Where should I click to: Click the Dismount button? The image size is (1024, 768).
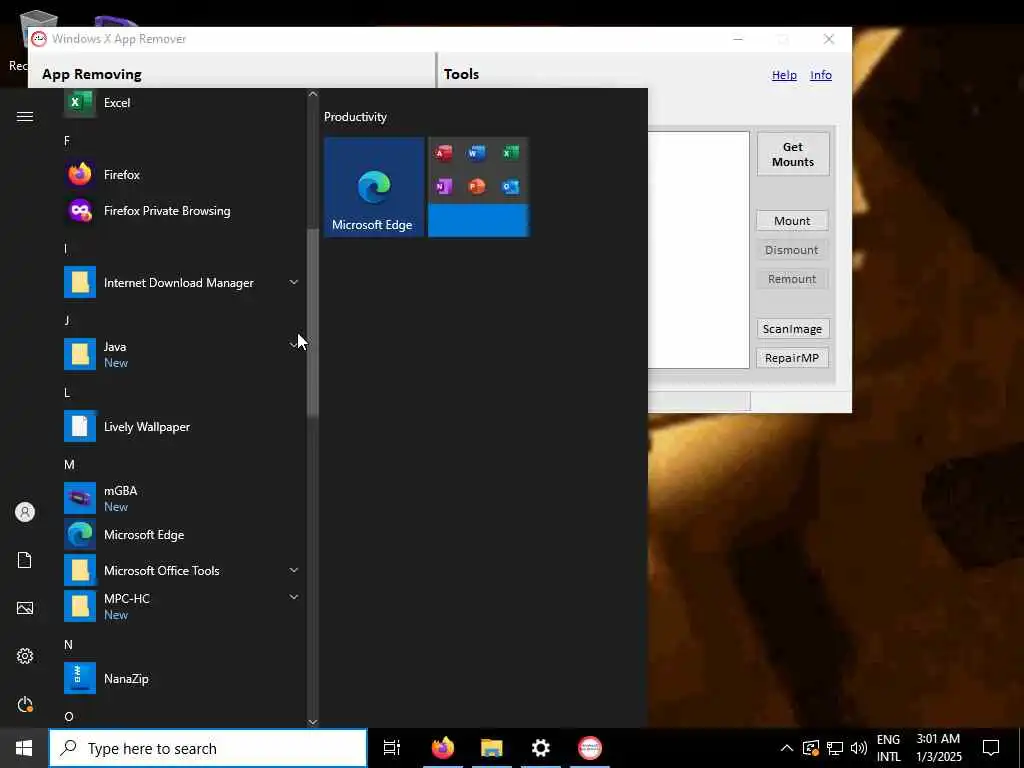click(792, 250)
